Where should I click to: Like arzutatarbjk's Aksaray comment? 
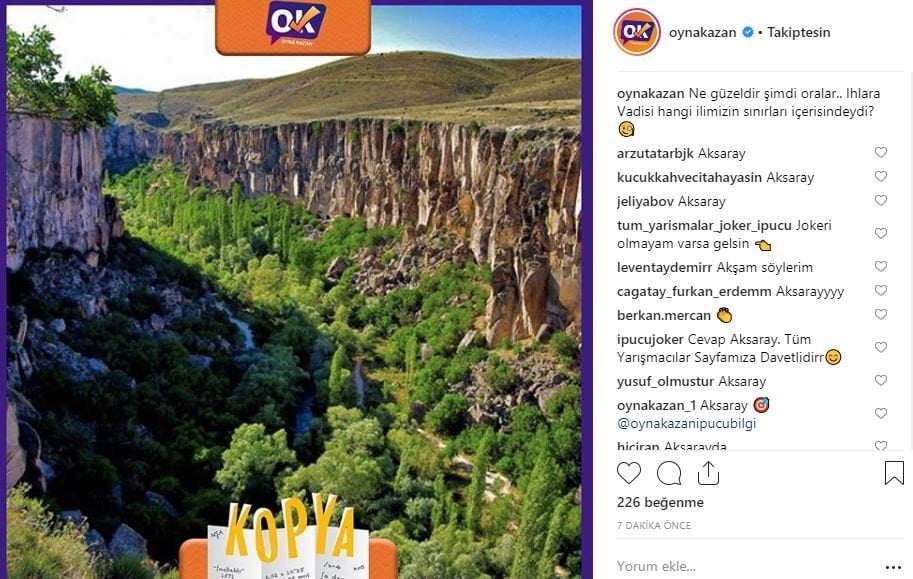point(880,153)
